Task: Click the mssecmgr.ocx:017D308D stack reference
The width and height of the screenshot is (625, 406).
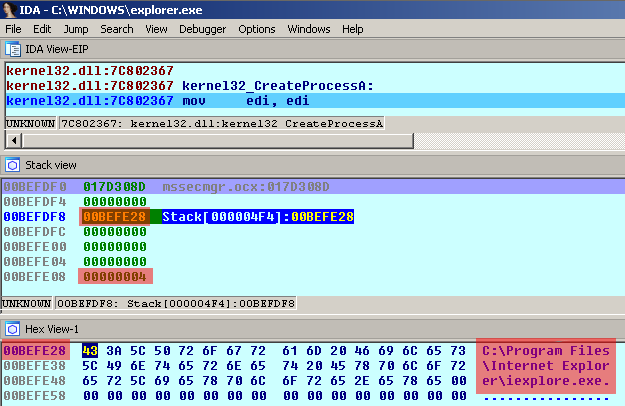Action: (259, 186)
